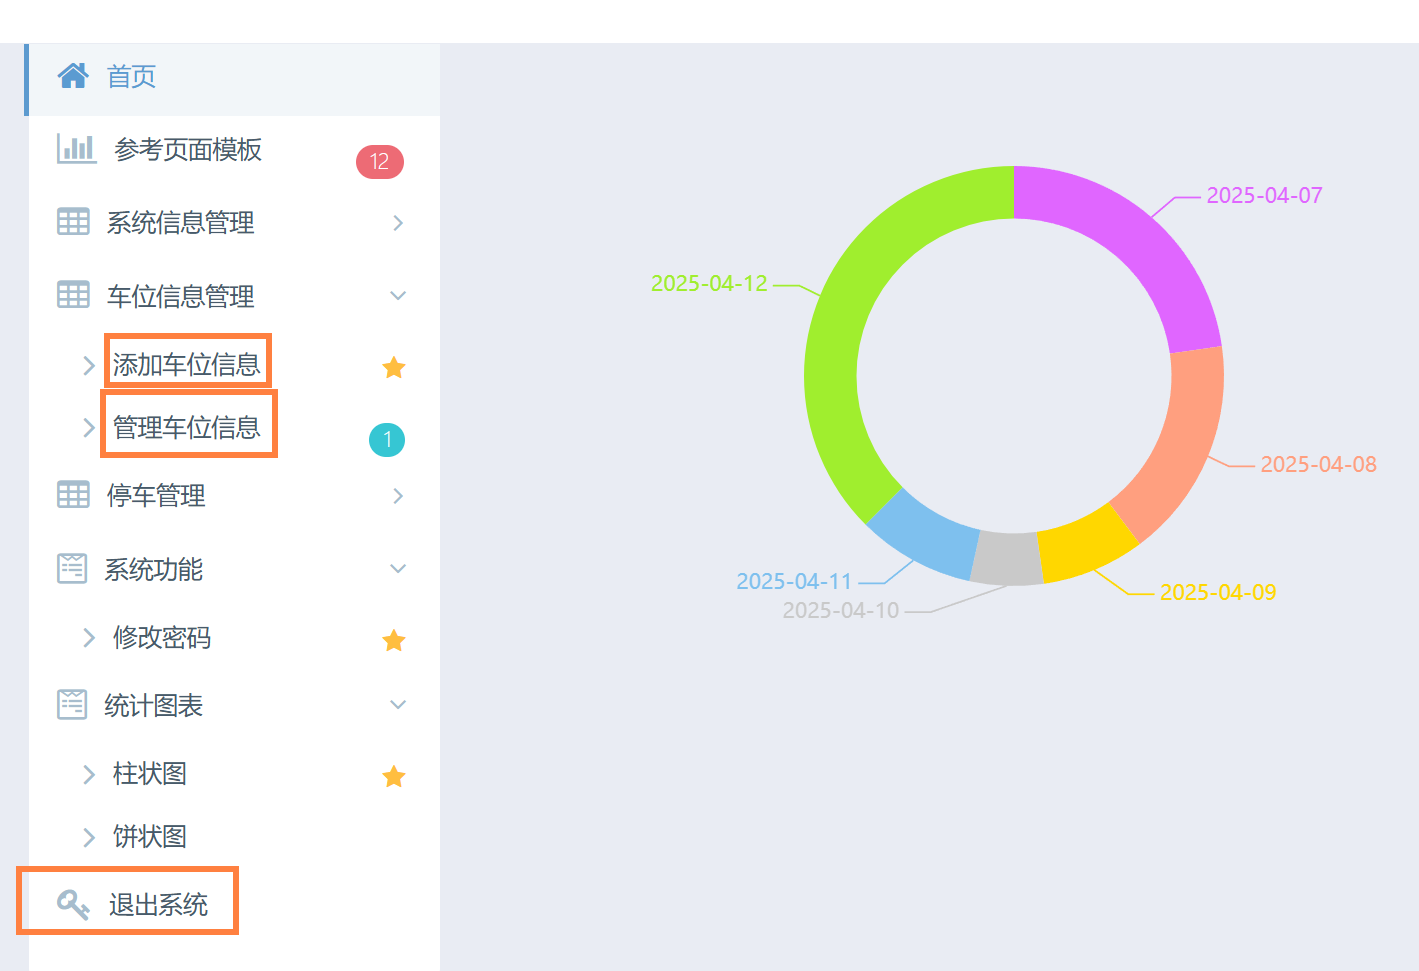This screenshot has height=971, width=1419.
Task: Open 柱状图 submenu link
Action: tap(150, 774)
